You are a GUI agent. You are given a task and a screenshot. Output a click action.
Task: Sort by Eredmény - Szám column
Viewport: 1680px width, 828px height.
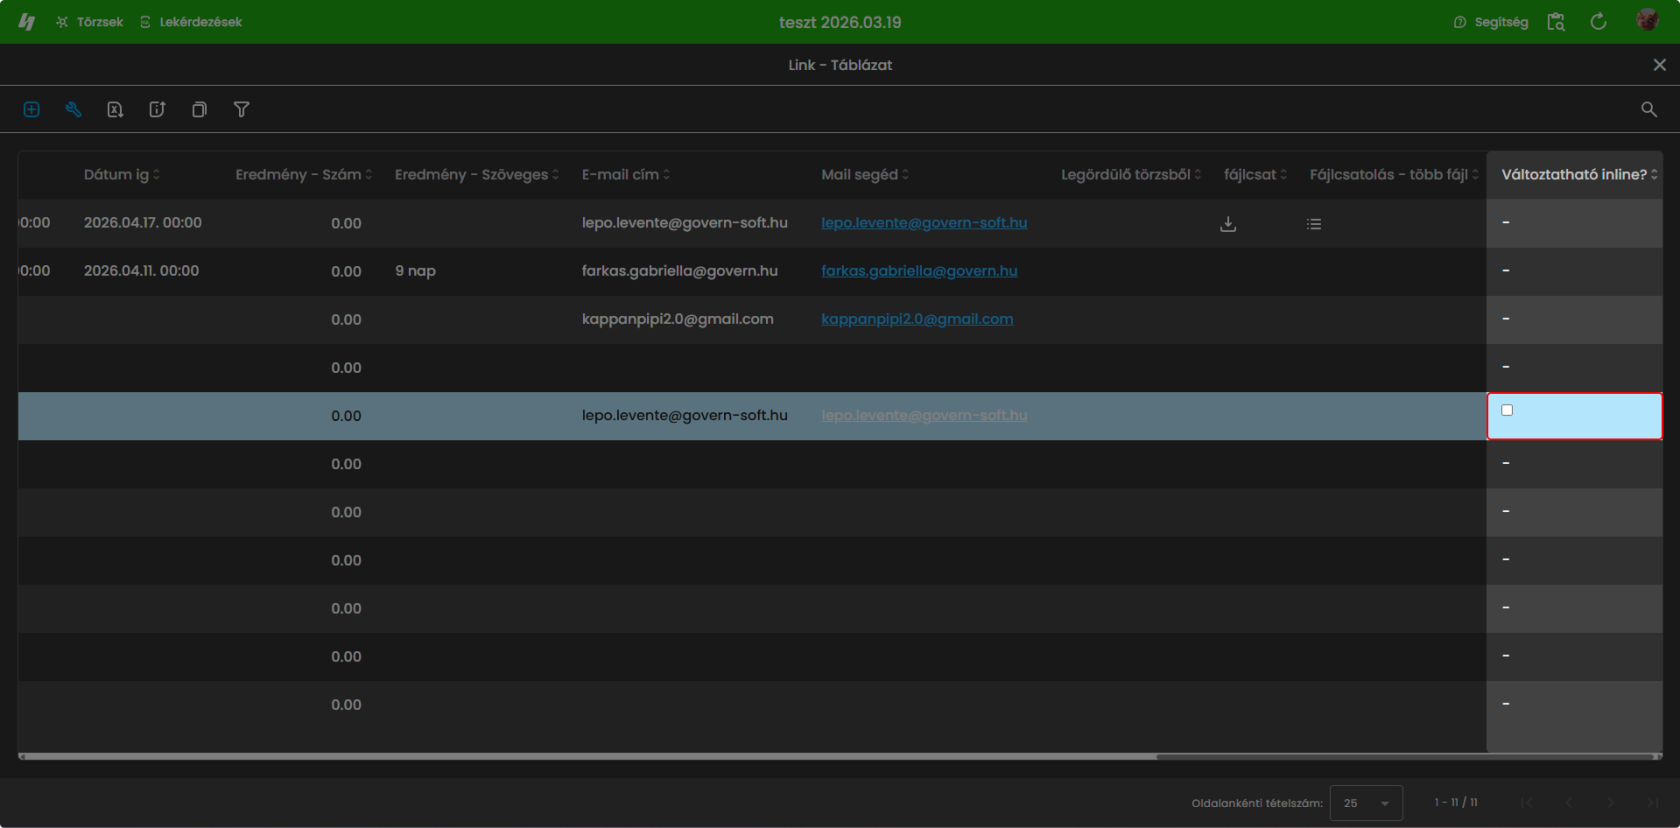[x=304, y=174]
